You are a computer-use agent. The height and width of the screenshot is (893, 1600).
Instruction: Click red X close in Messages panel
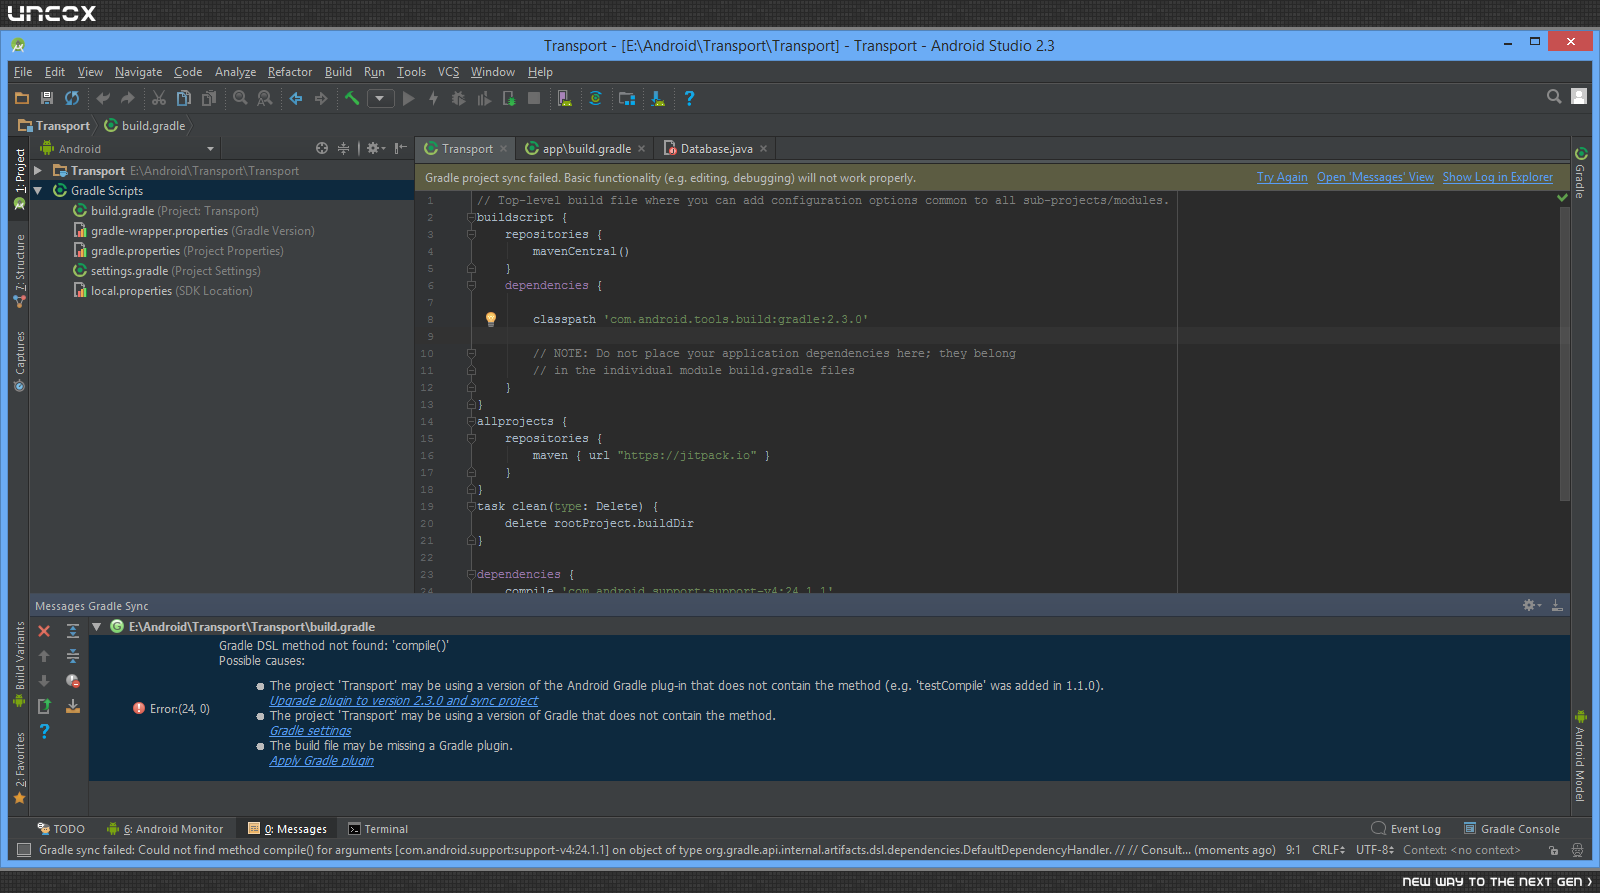(44, 631)
